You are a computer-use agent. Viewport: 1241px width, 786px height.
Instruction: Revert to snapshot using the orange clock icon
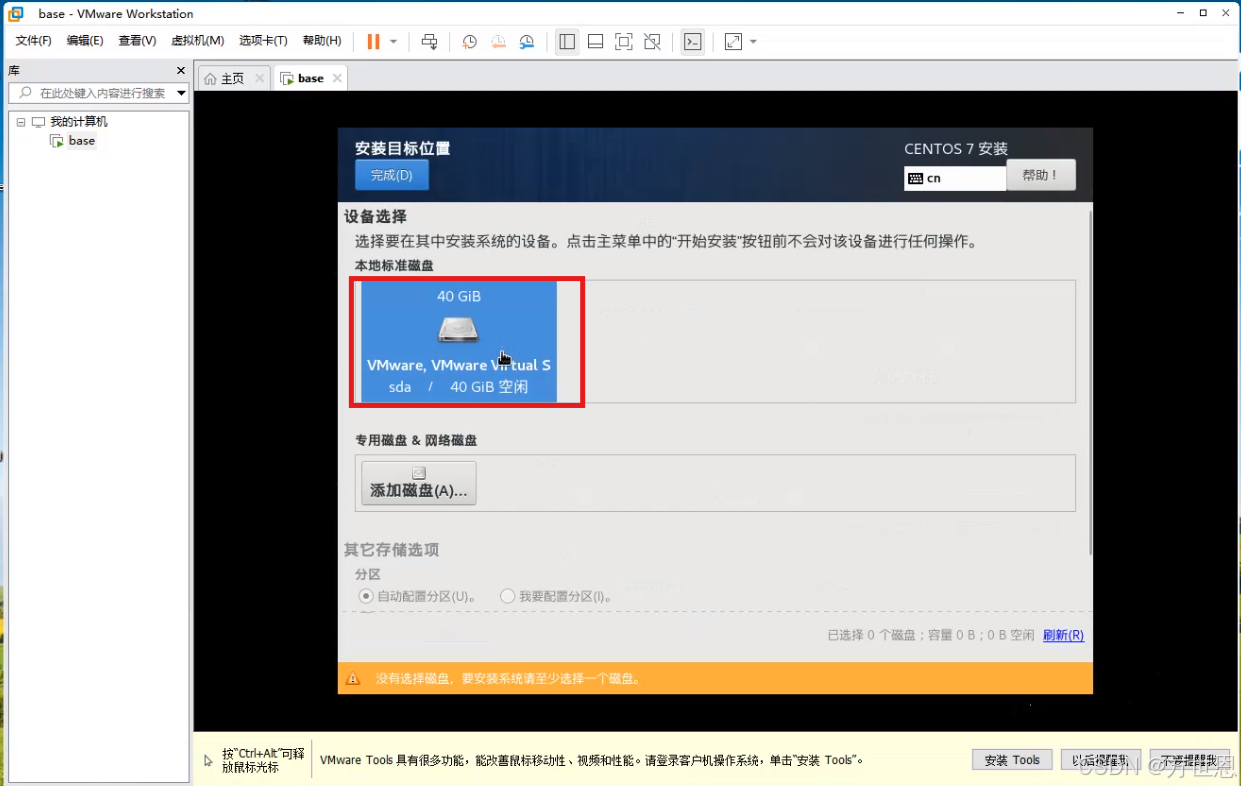(498, 41)
